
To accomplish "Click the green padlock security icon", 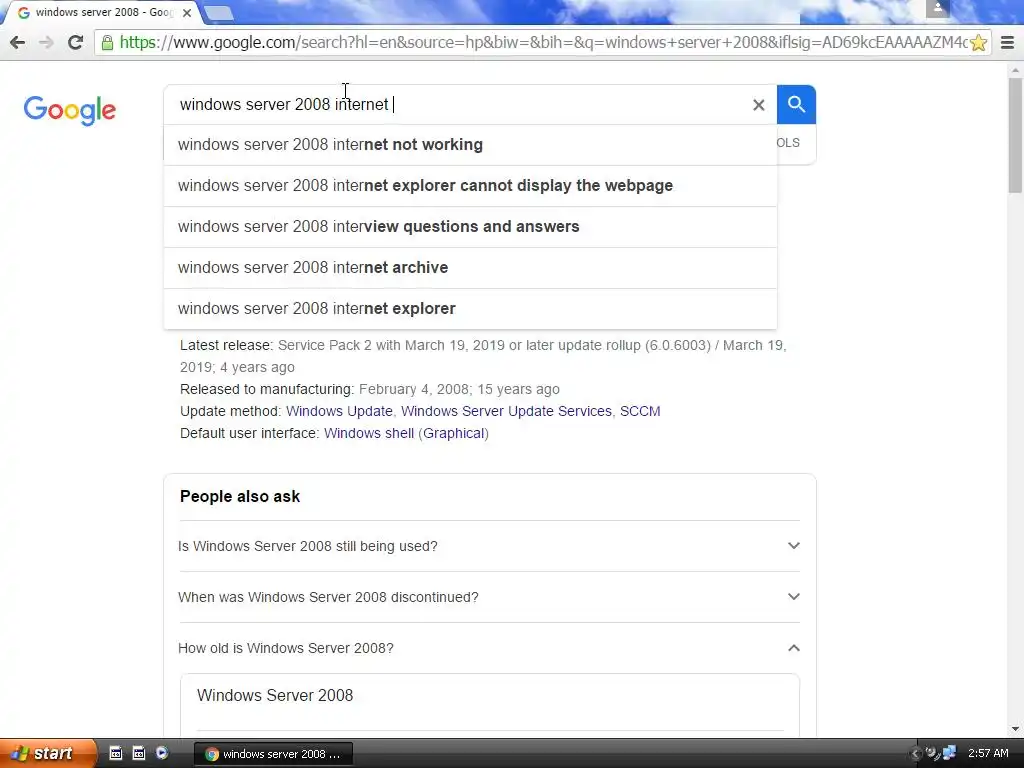I will point(107,42).
